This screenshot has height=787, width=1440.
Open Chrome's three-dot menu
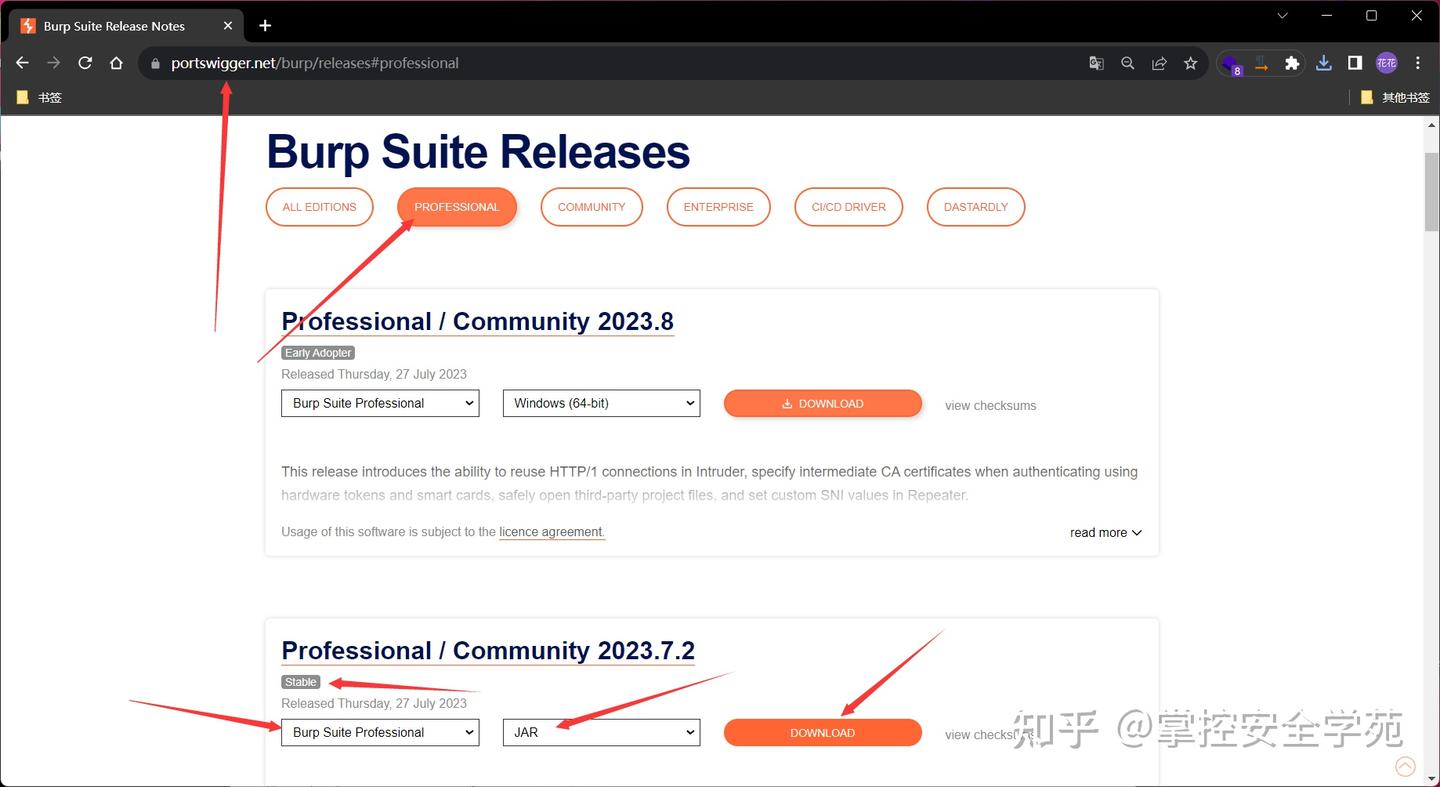click(x=1419, y=62)
